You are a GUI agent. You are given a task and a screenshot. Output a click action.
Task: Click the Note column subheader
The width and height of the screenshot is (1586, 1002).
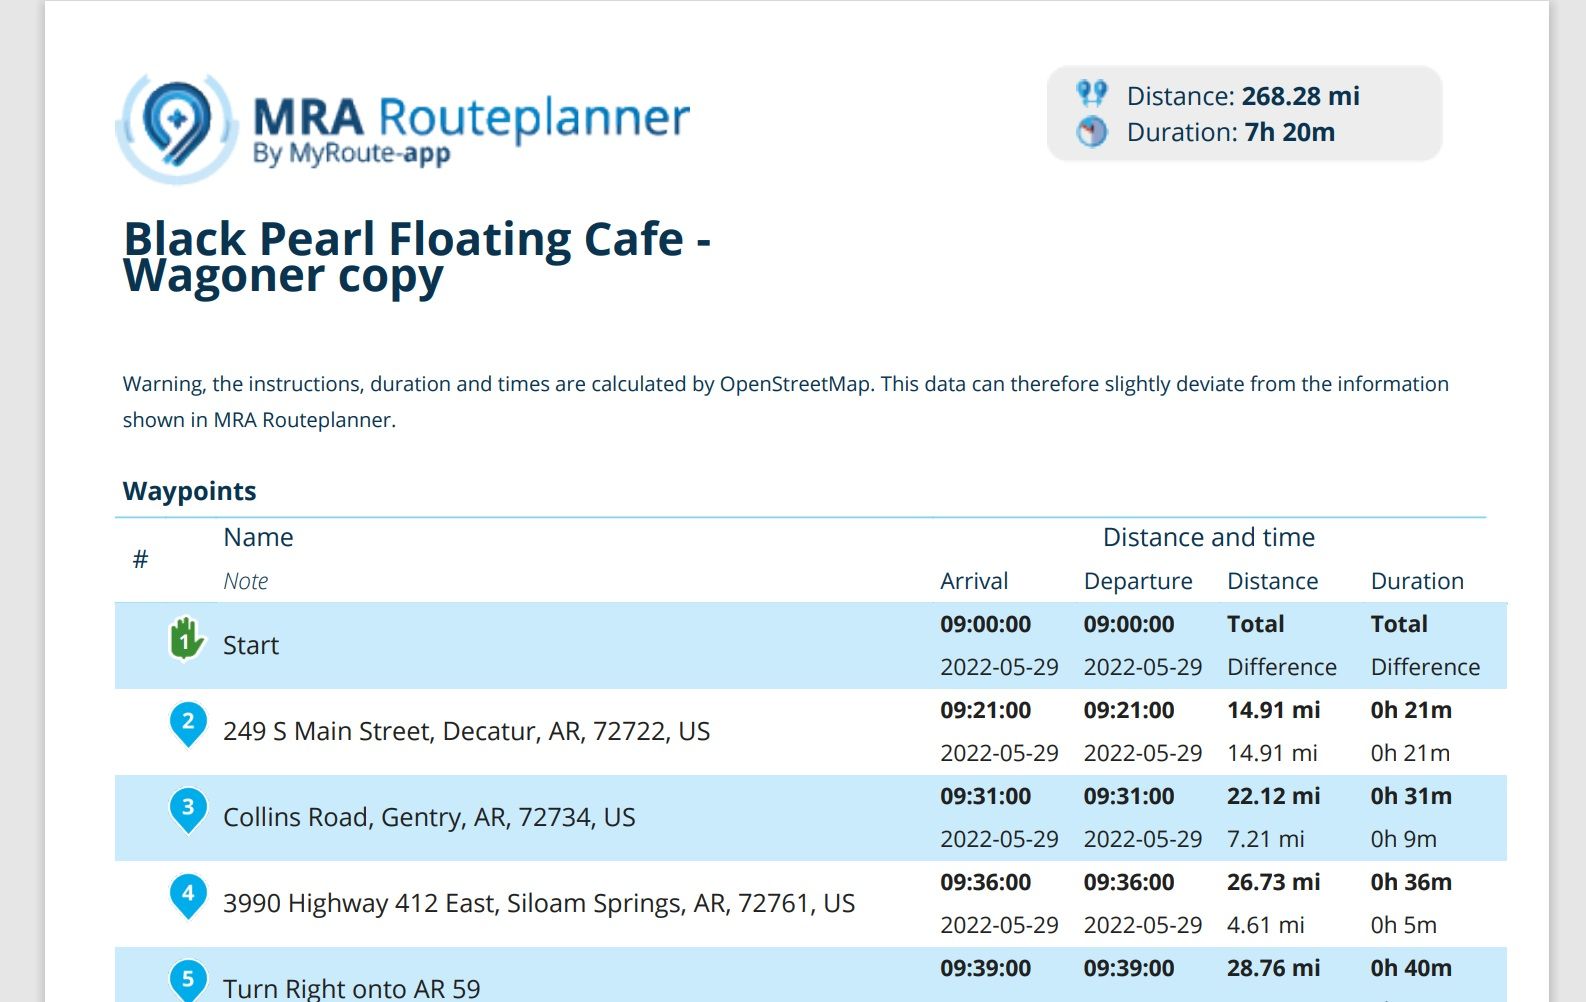point(246,581)
